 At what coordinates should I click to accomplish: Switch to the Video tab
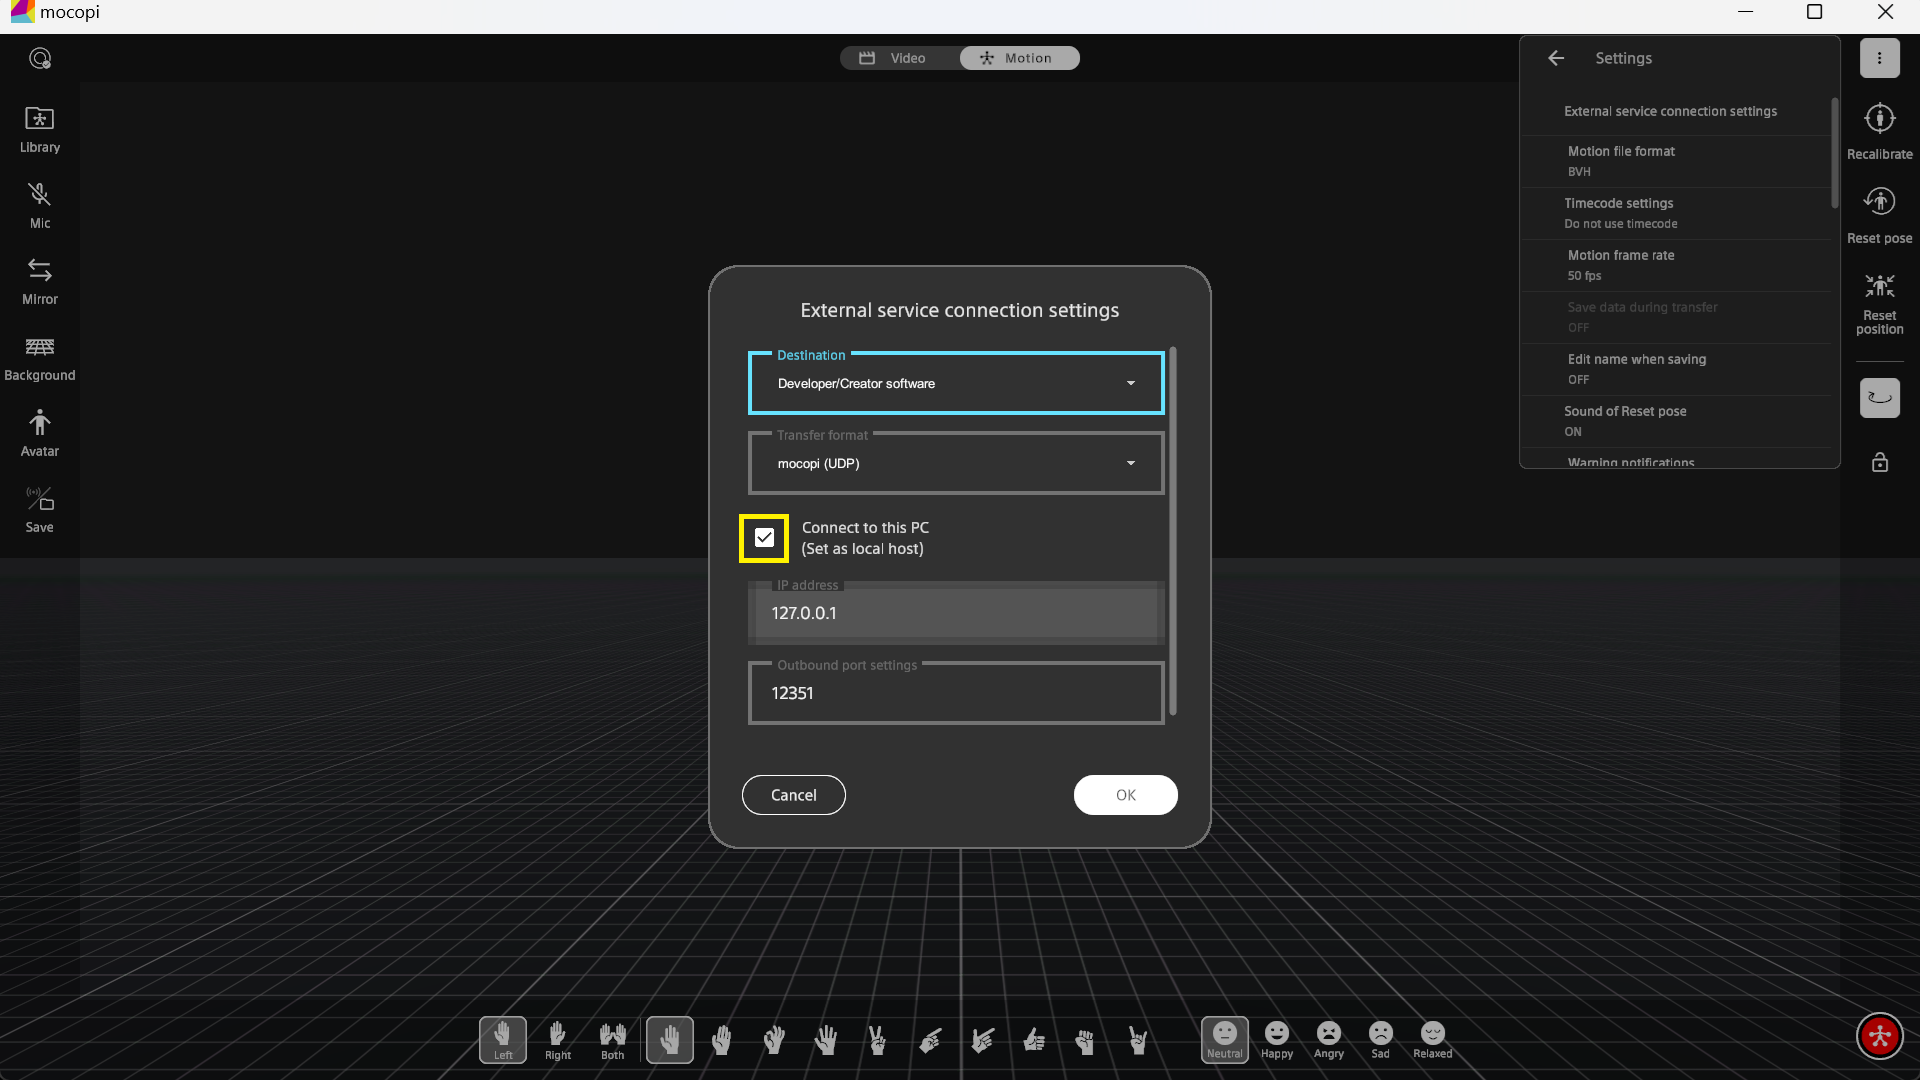(896, 58)
